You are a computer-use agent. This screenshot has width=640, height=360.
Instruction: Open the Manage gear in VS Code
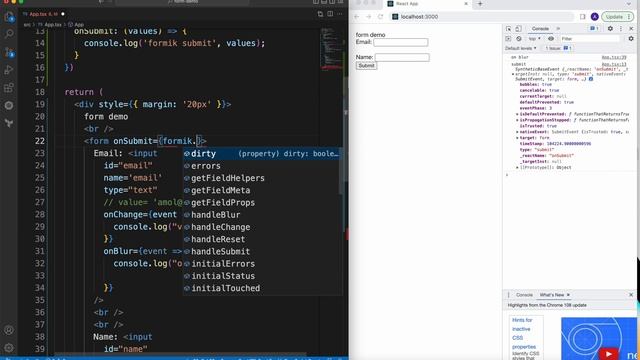9,348
